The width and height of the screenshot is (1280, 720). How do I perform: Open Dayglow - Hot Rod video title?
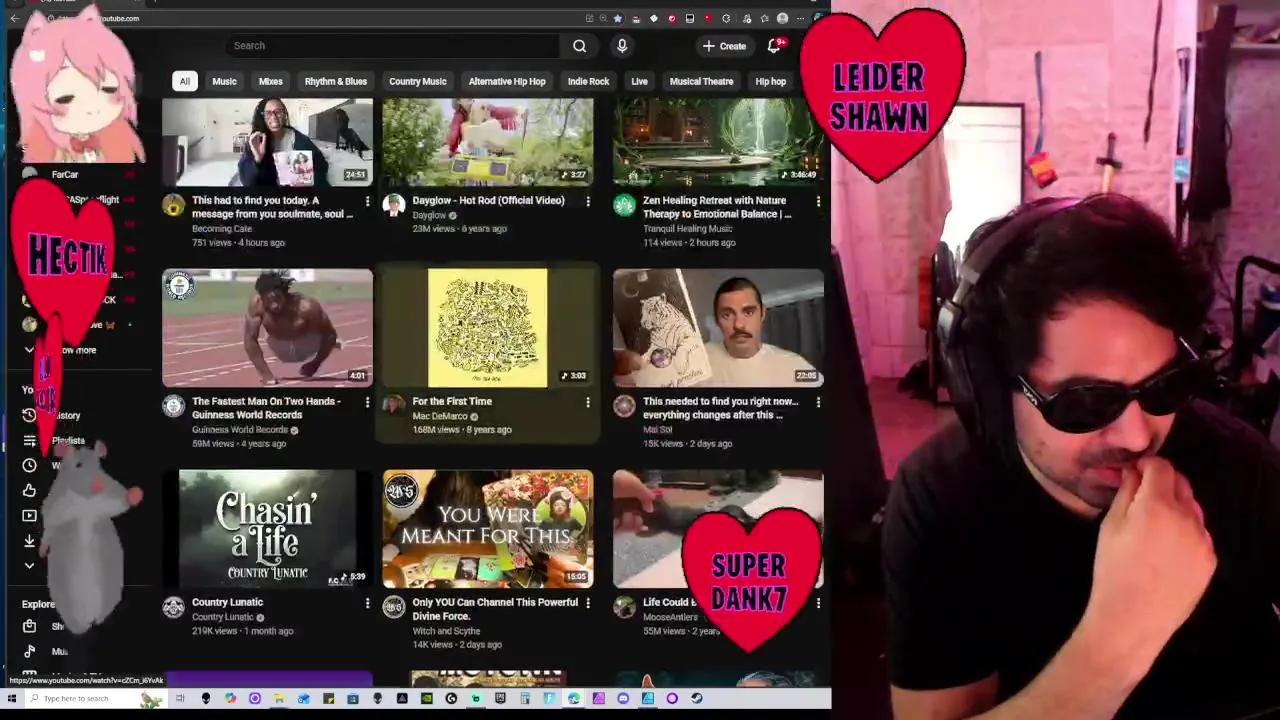[x=488, y=201]
